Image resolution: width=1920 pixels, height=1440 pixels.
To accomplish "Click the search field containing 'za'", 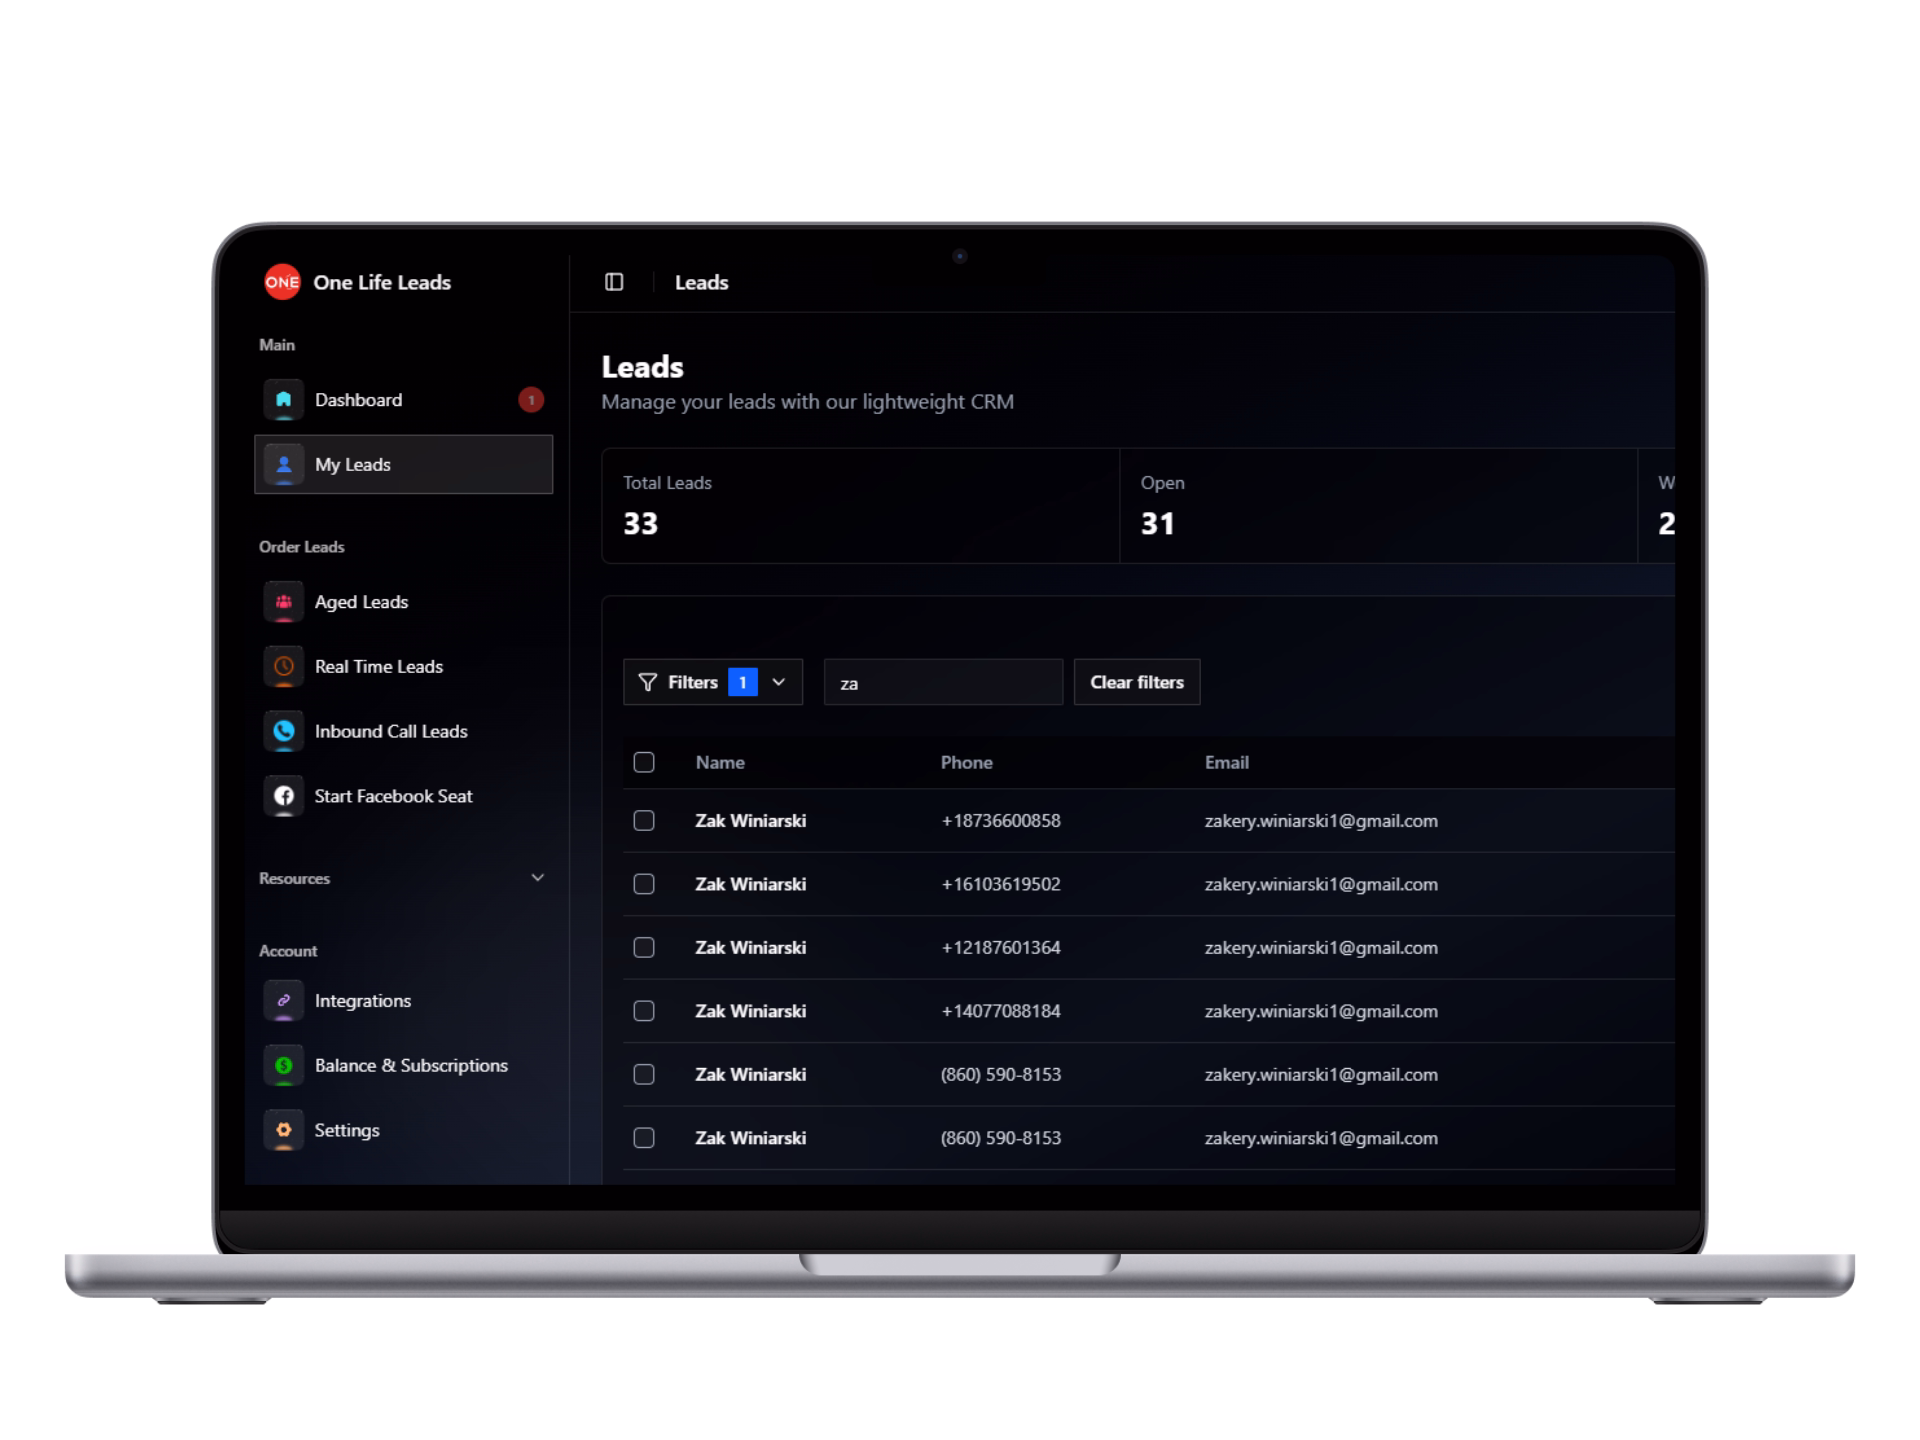I will [x=942, y=681].
